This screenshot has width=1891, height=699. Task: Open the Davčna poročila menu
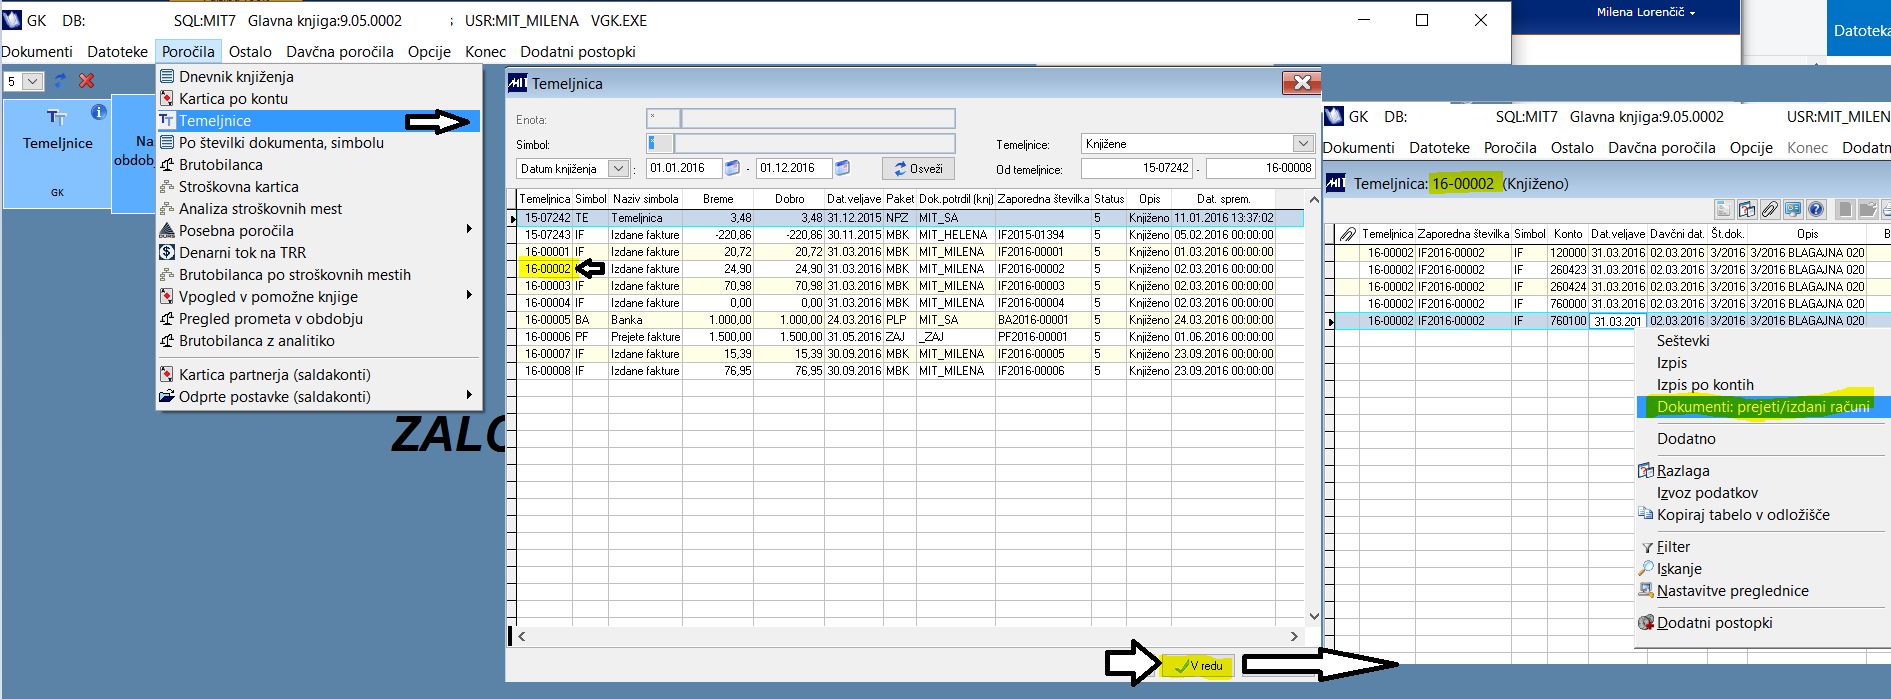339,52
